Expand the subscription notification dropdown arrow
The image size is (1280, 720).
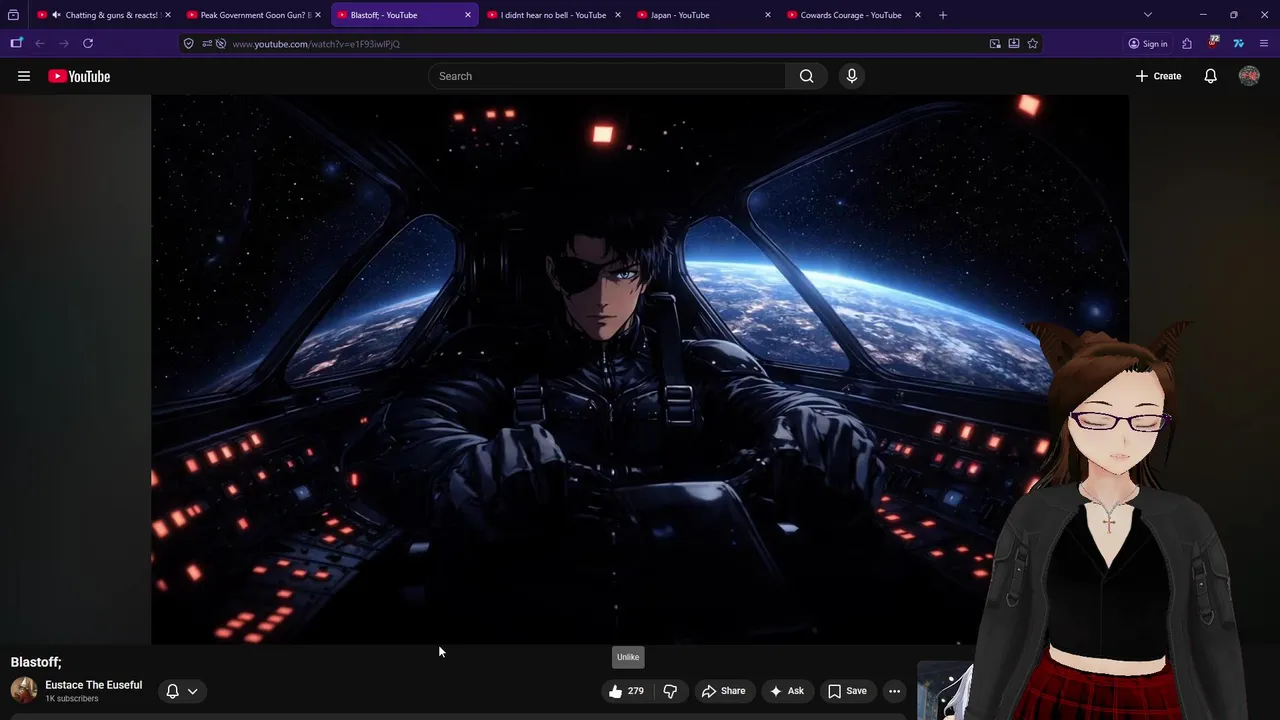[192, 691]
